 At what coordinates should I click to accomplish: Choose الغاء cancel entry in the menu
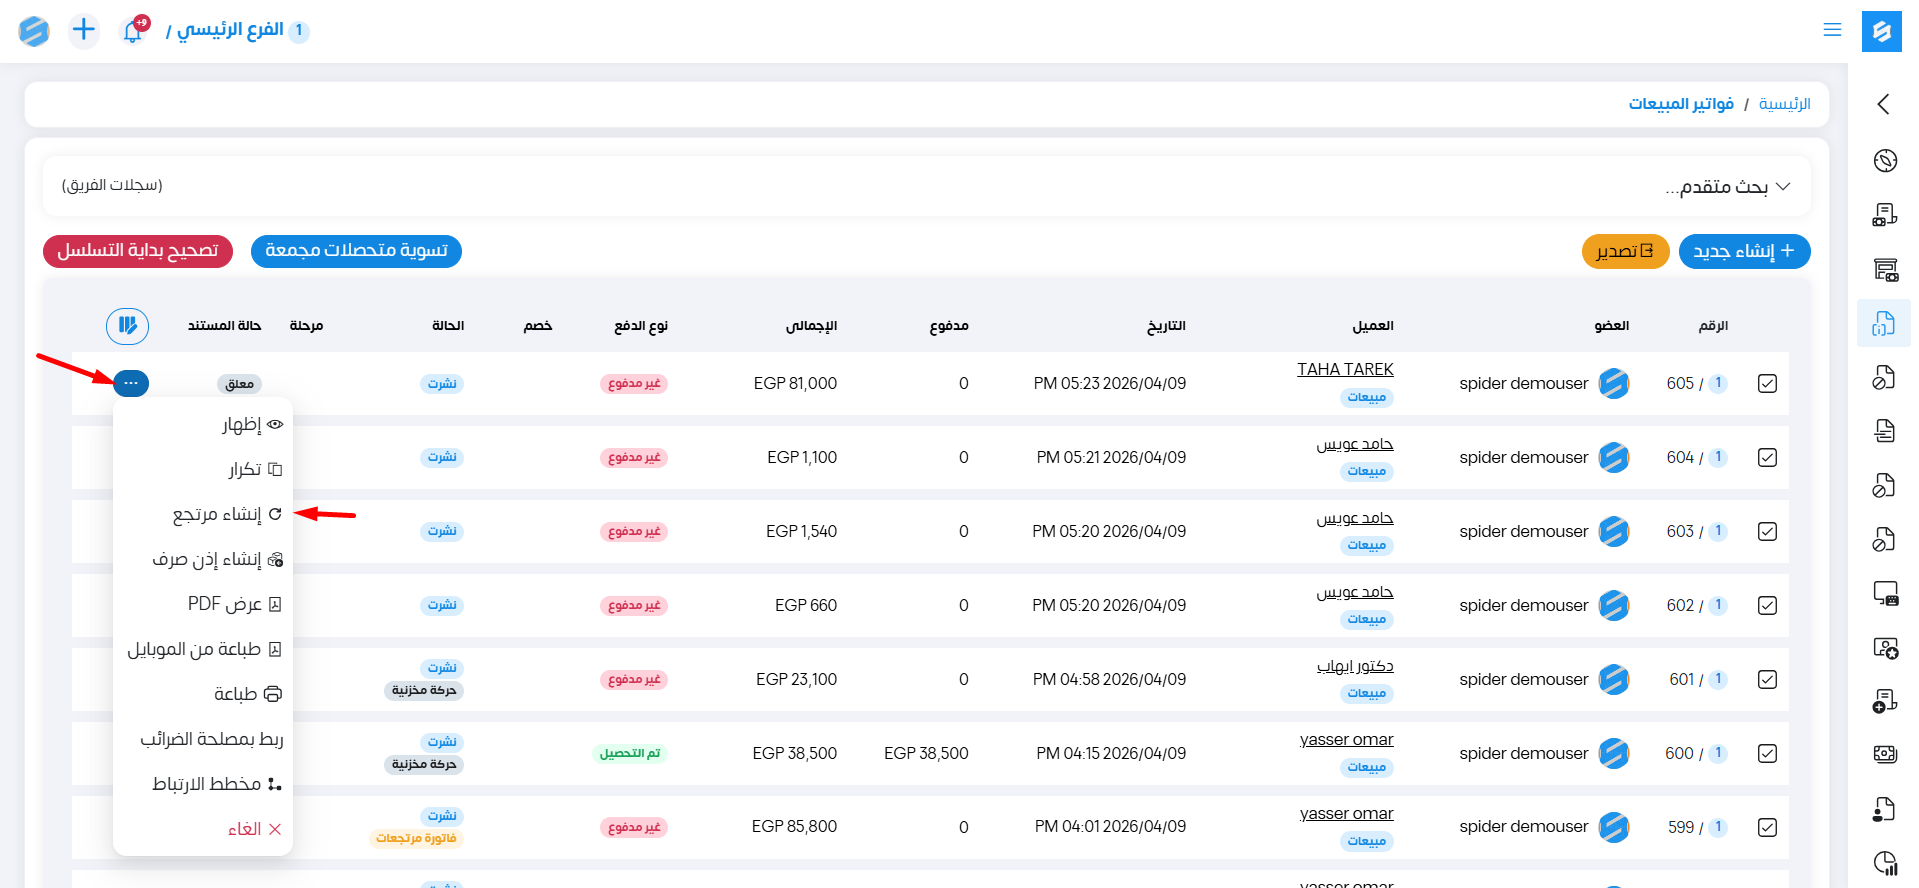[x=203, y=829]
